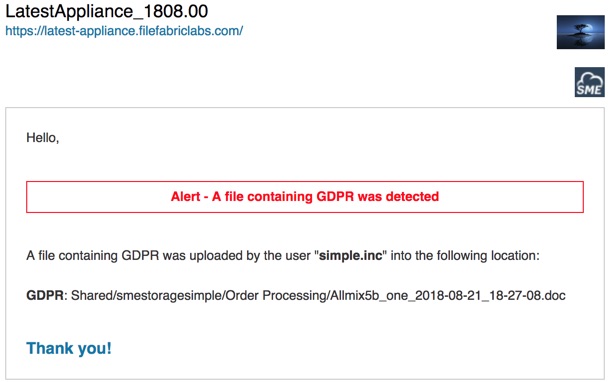This screenshot has width=613, height=382.
Task: Click the bold GDPR label before the path
Action: 45,295
